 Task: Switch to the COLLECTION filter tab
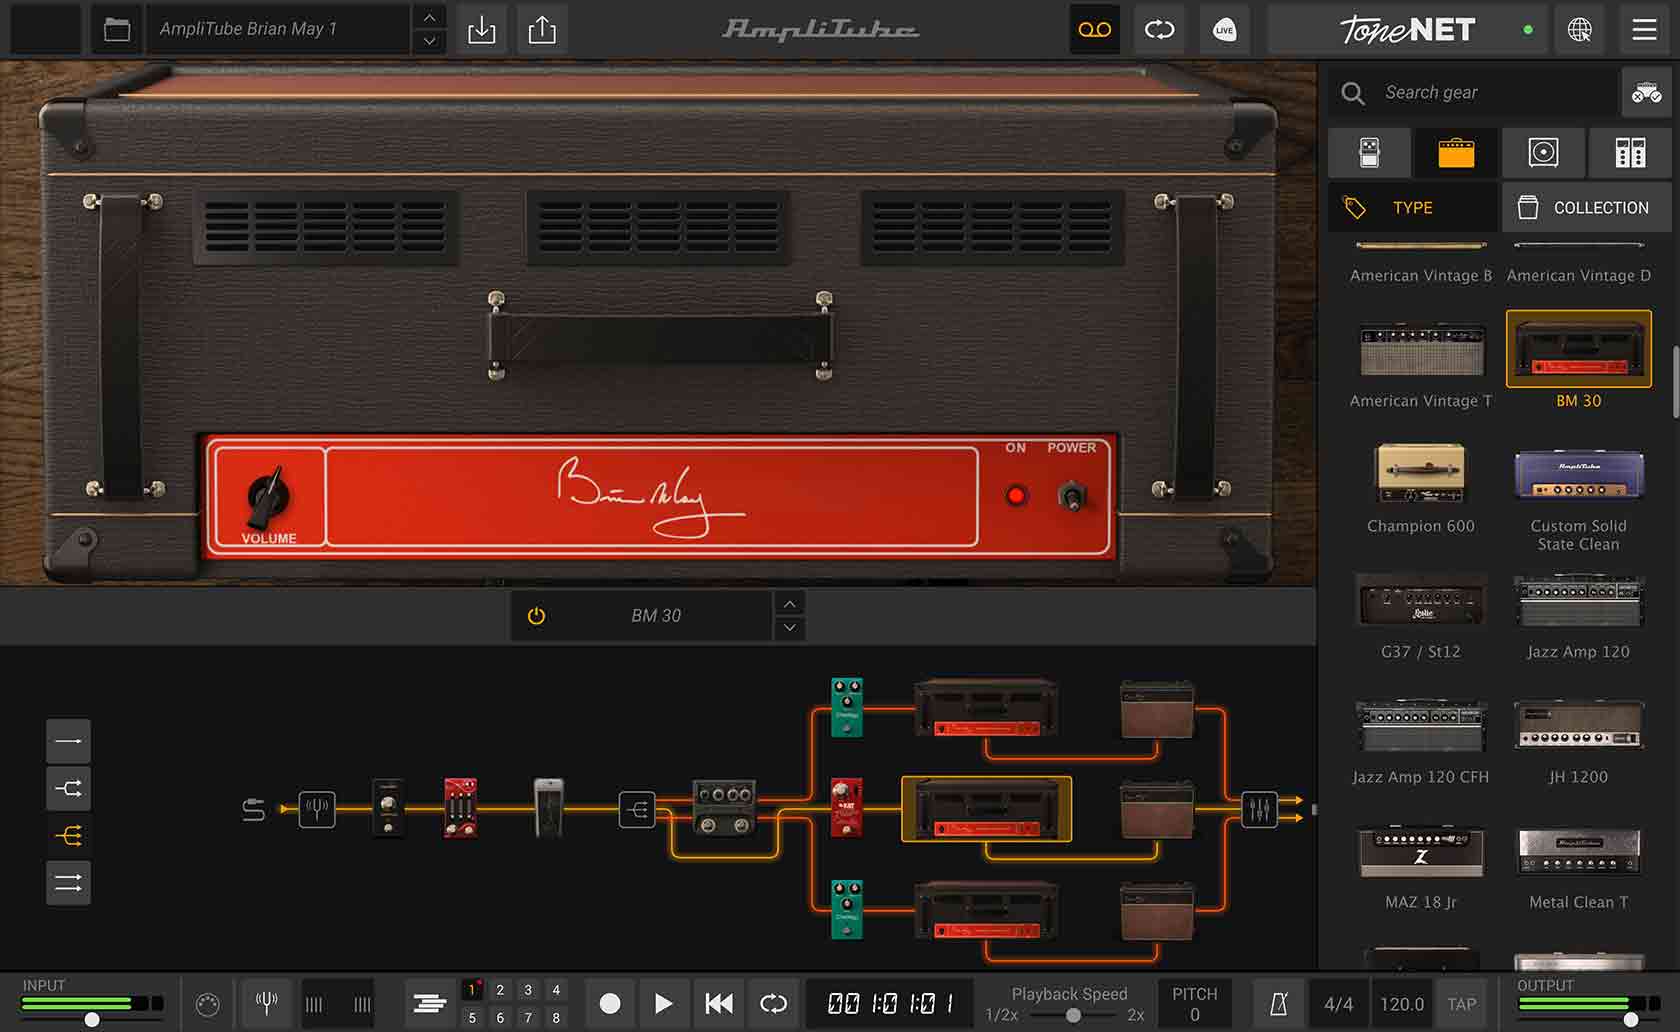point(1587,207)
